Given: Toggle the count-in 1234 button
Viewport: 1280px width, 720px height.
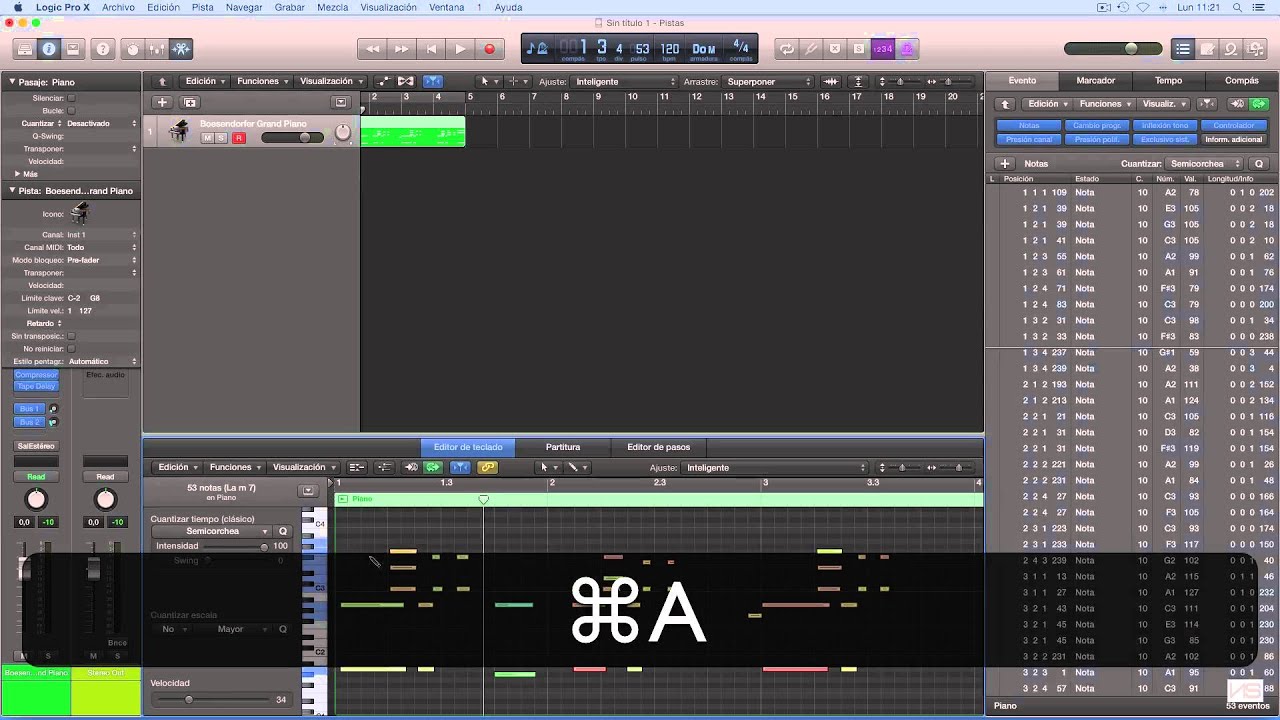Looking at the screenshot, I should pyautogui.click(x=882, y=48).
